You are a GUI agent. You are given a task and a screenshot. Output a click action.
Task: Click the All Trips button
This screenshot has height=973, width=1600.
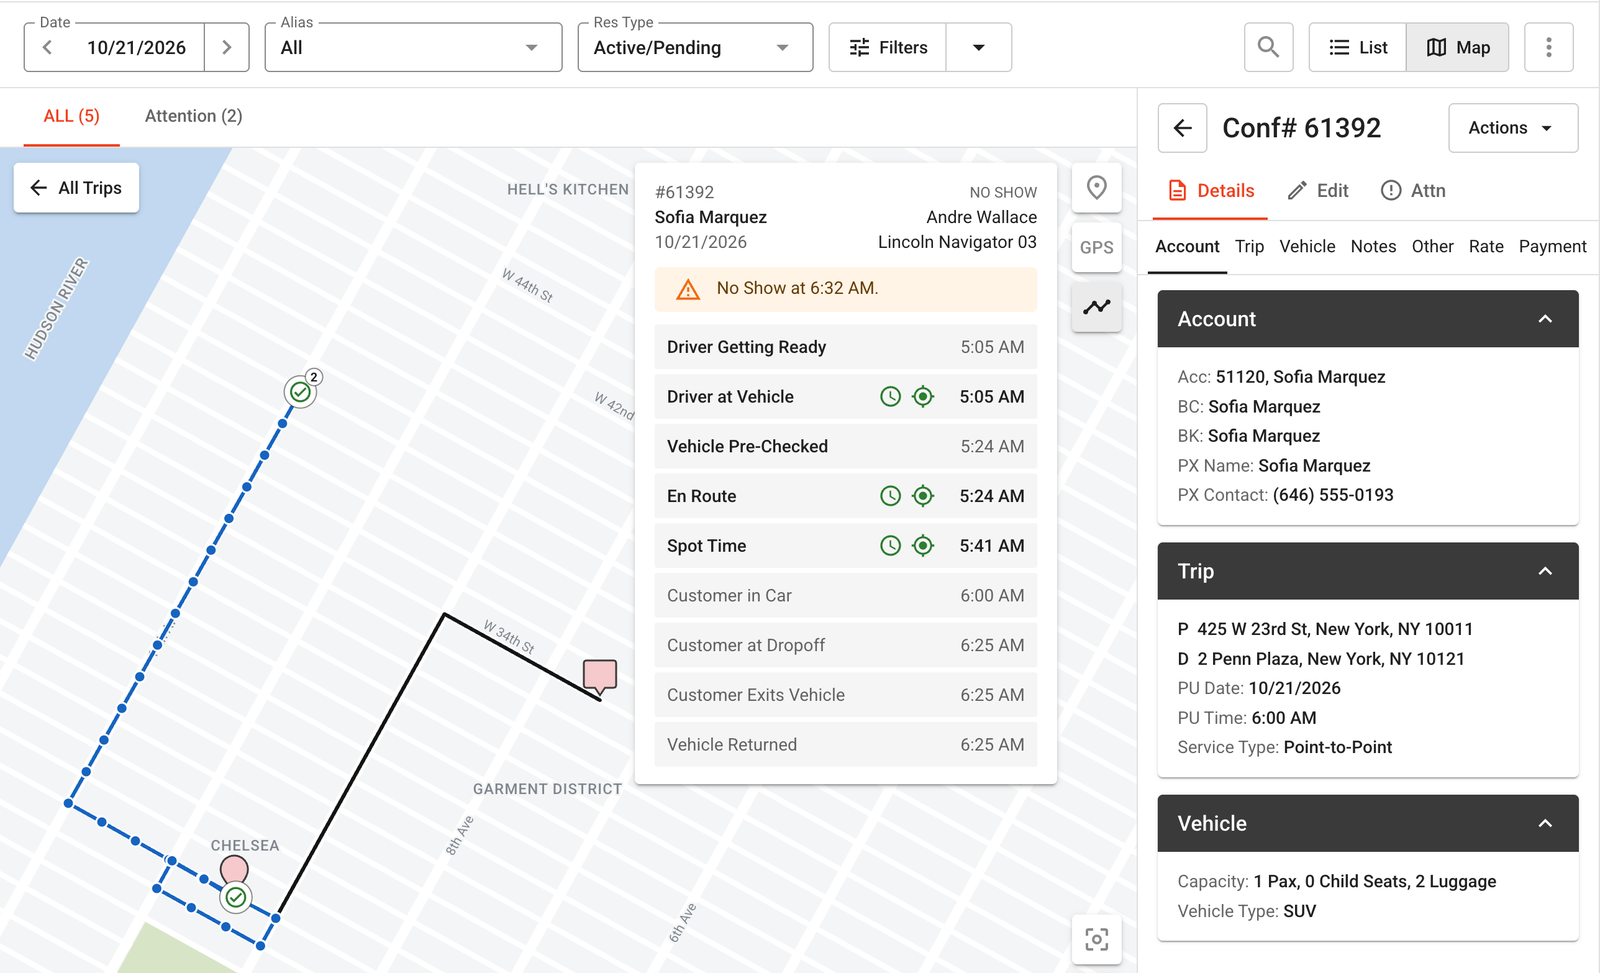click(x=76, y=188)
